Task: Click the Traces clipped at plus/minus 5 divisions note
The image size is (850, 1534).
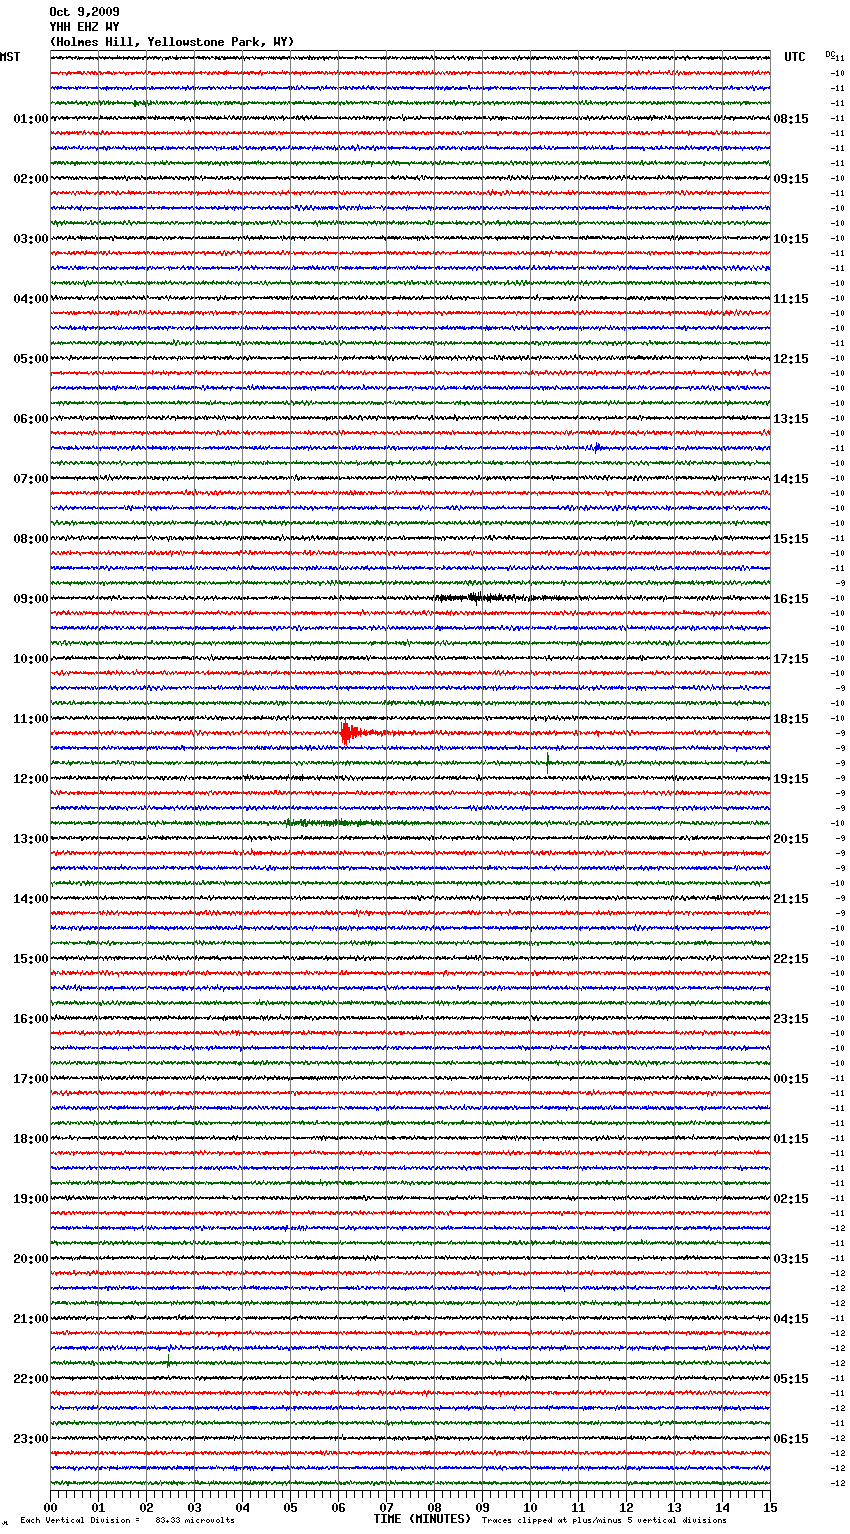Action: pos(604,1521)
